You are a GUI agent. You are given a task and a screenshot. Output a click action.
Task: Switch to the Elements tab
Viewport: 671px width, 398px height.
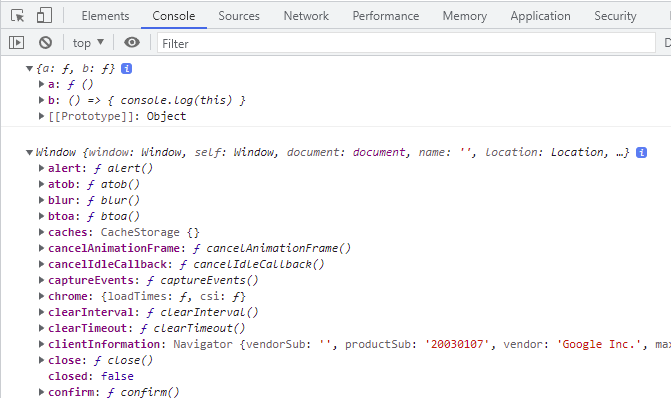[x=105, y=16]
